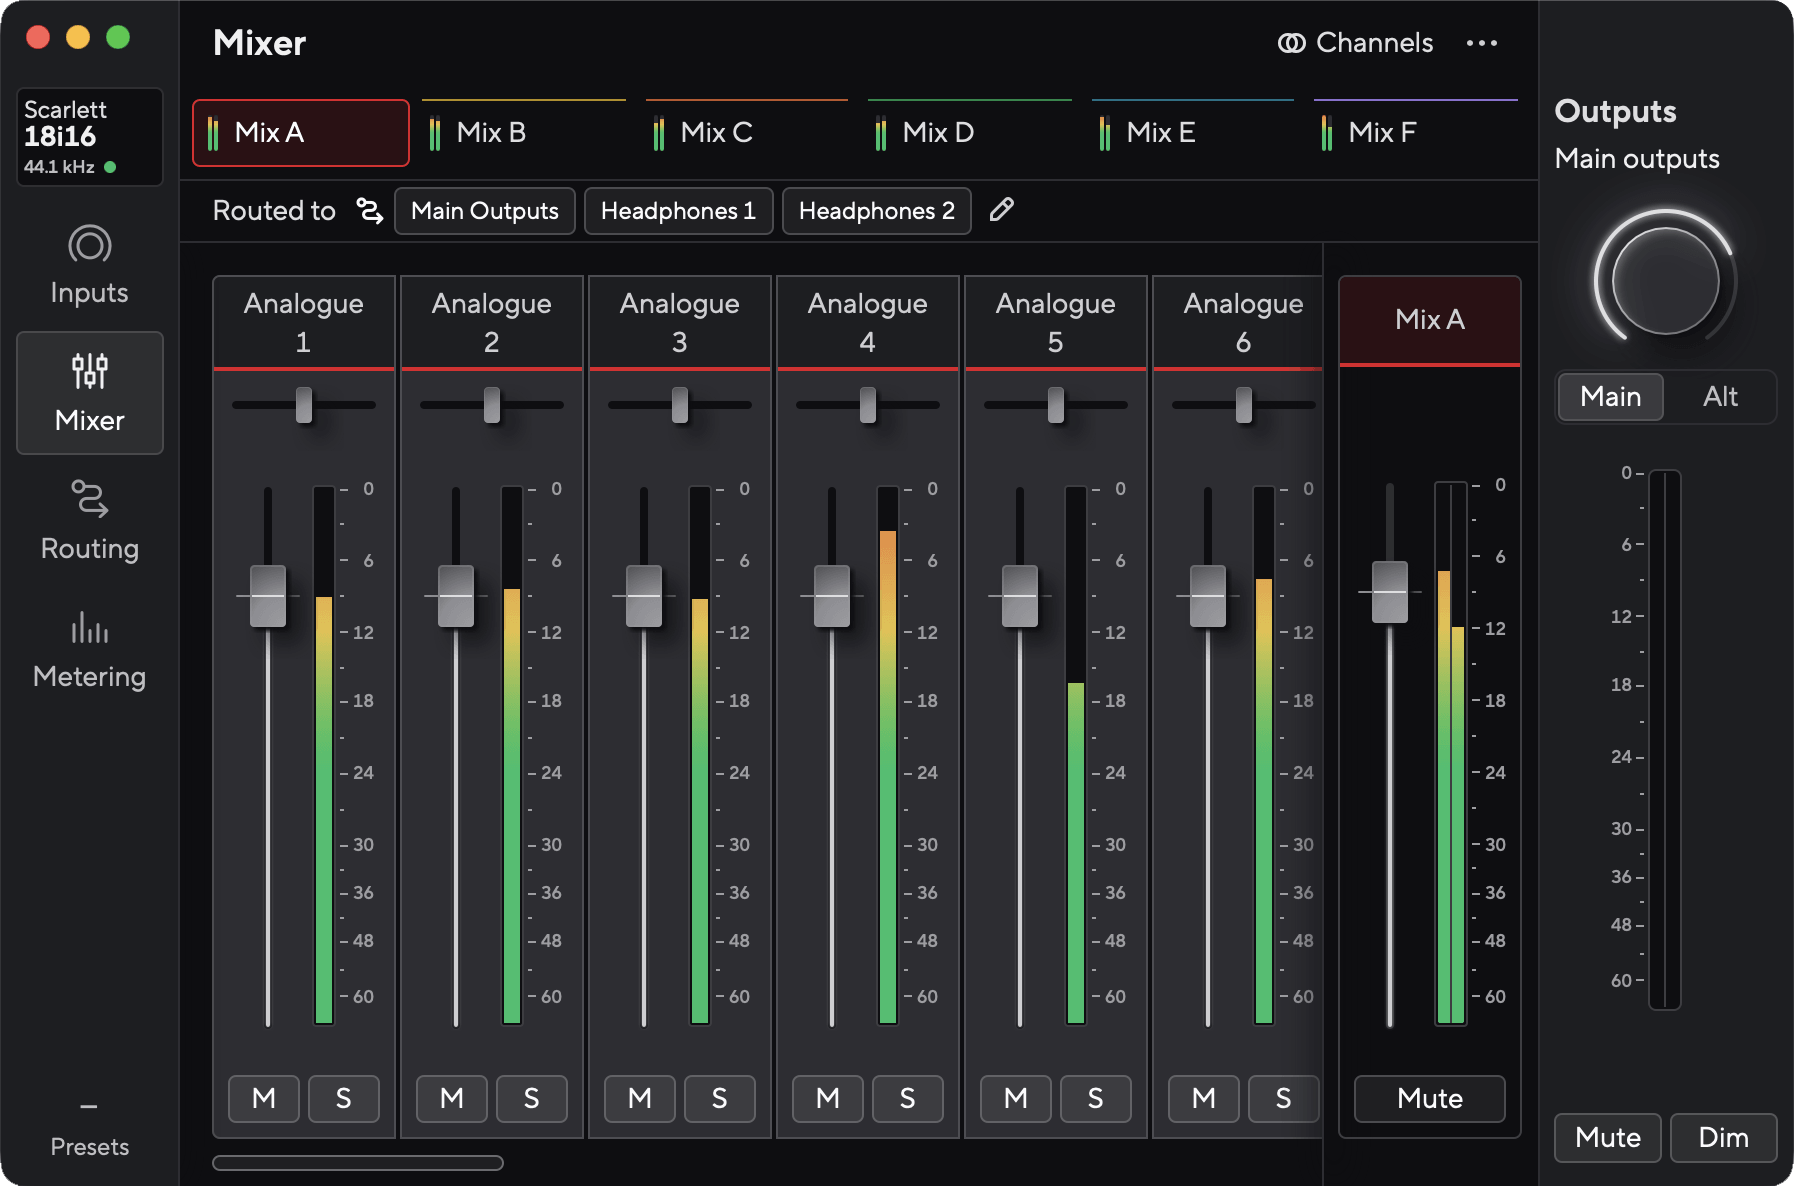The height and width of the screenshot is (1186, 1794).
Task: Open the three-dot more options menu
Action: [1482, 43]
